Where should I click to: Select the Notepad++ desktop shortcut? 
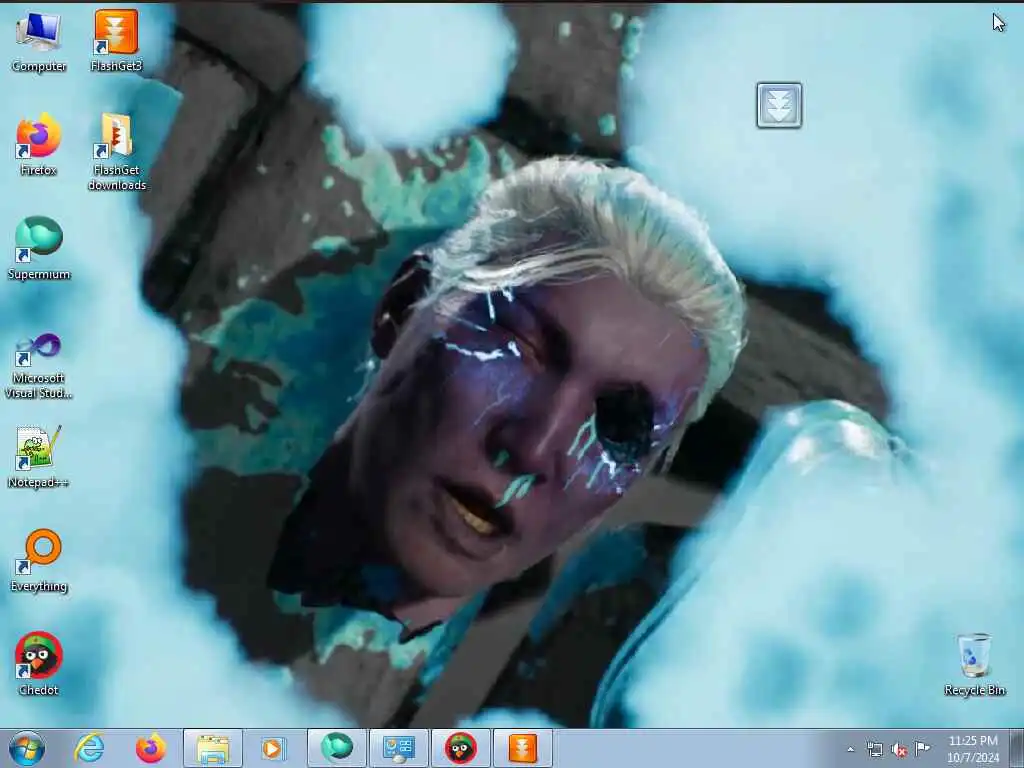coord(39,457)
